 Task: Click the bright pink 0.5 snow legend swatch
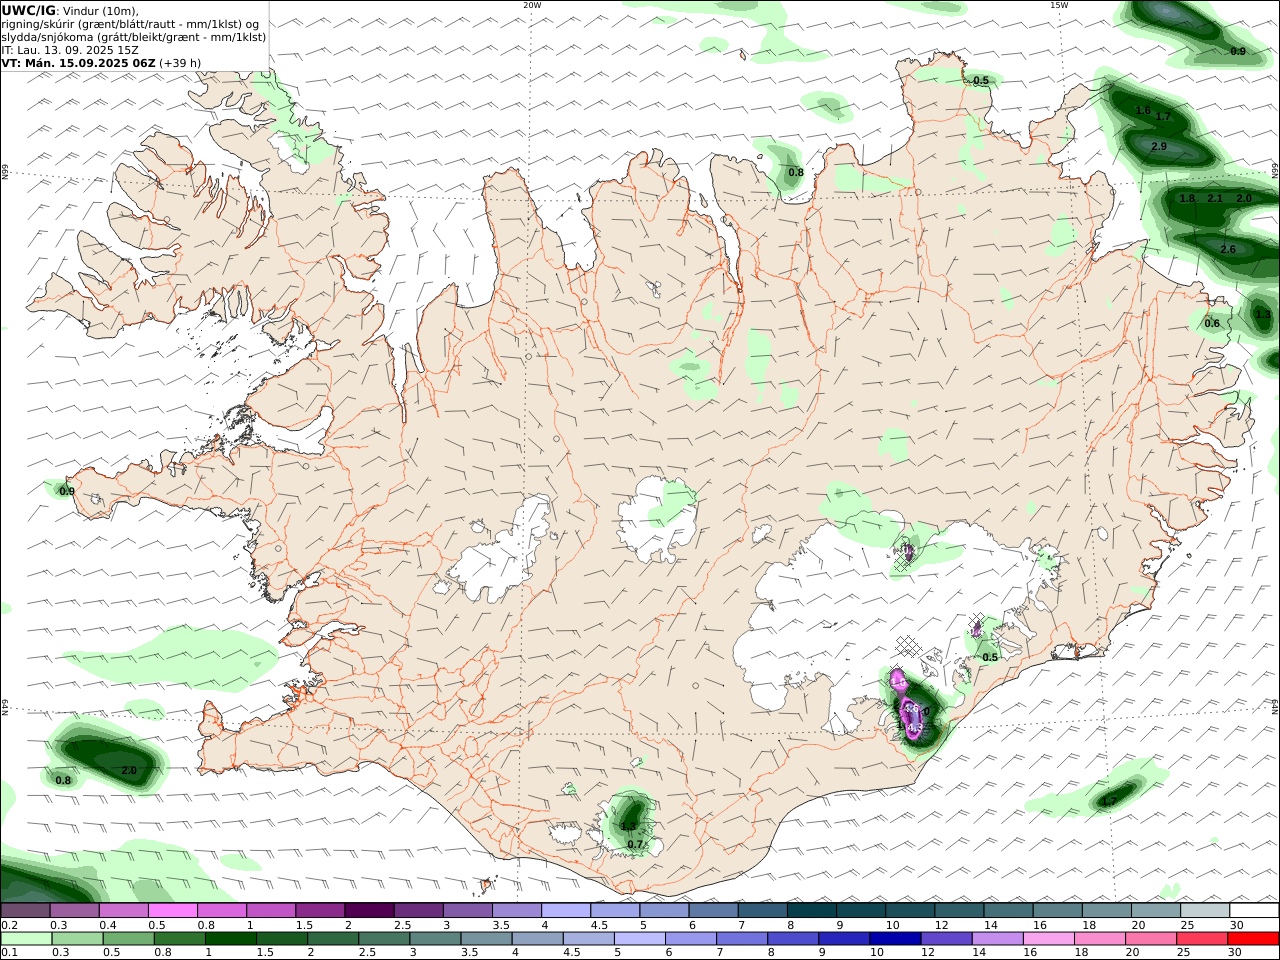click(x=172, y=910)
